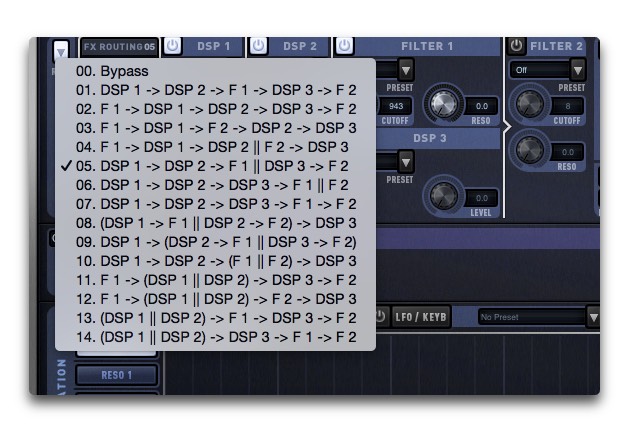Open the FX Routing dropdown arrow
Viewport: 629px width, 431px height.
click(61, 51)
